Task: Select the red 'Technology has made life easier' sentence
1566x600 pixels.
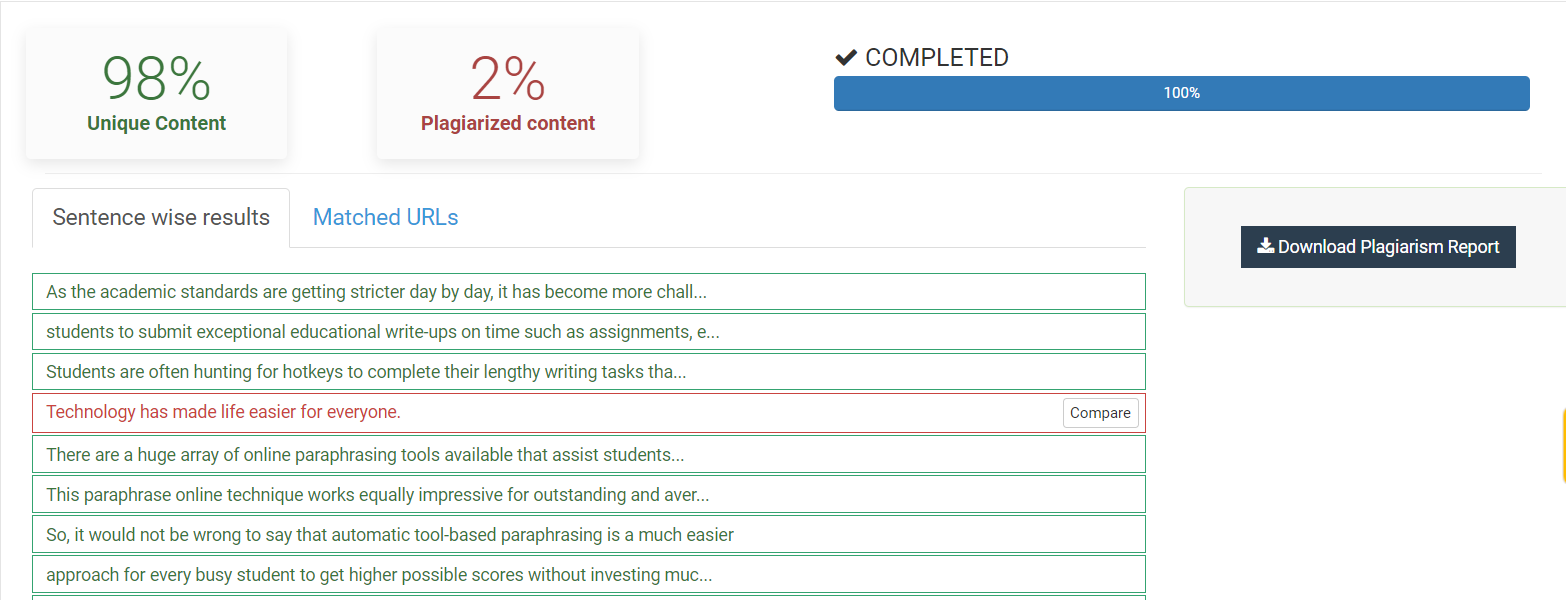Action: tap(223, 412)
